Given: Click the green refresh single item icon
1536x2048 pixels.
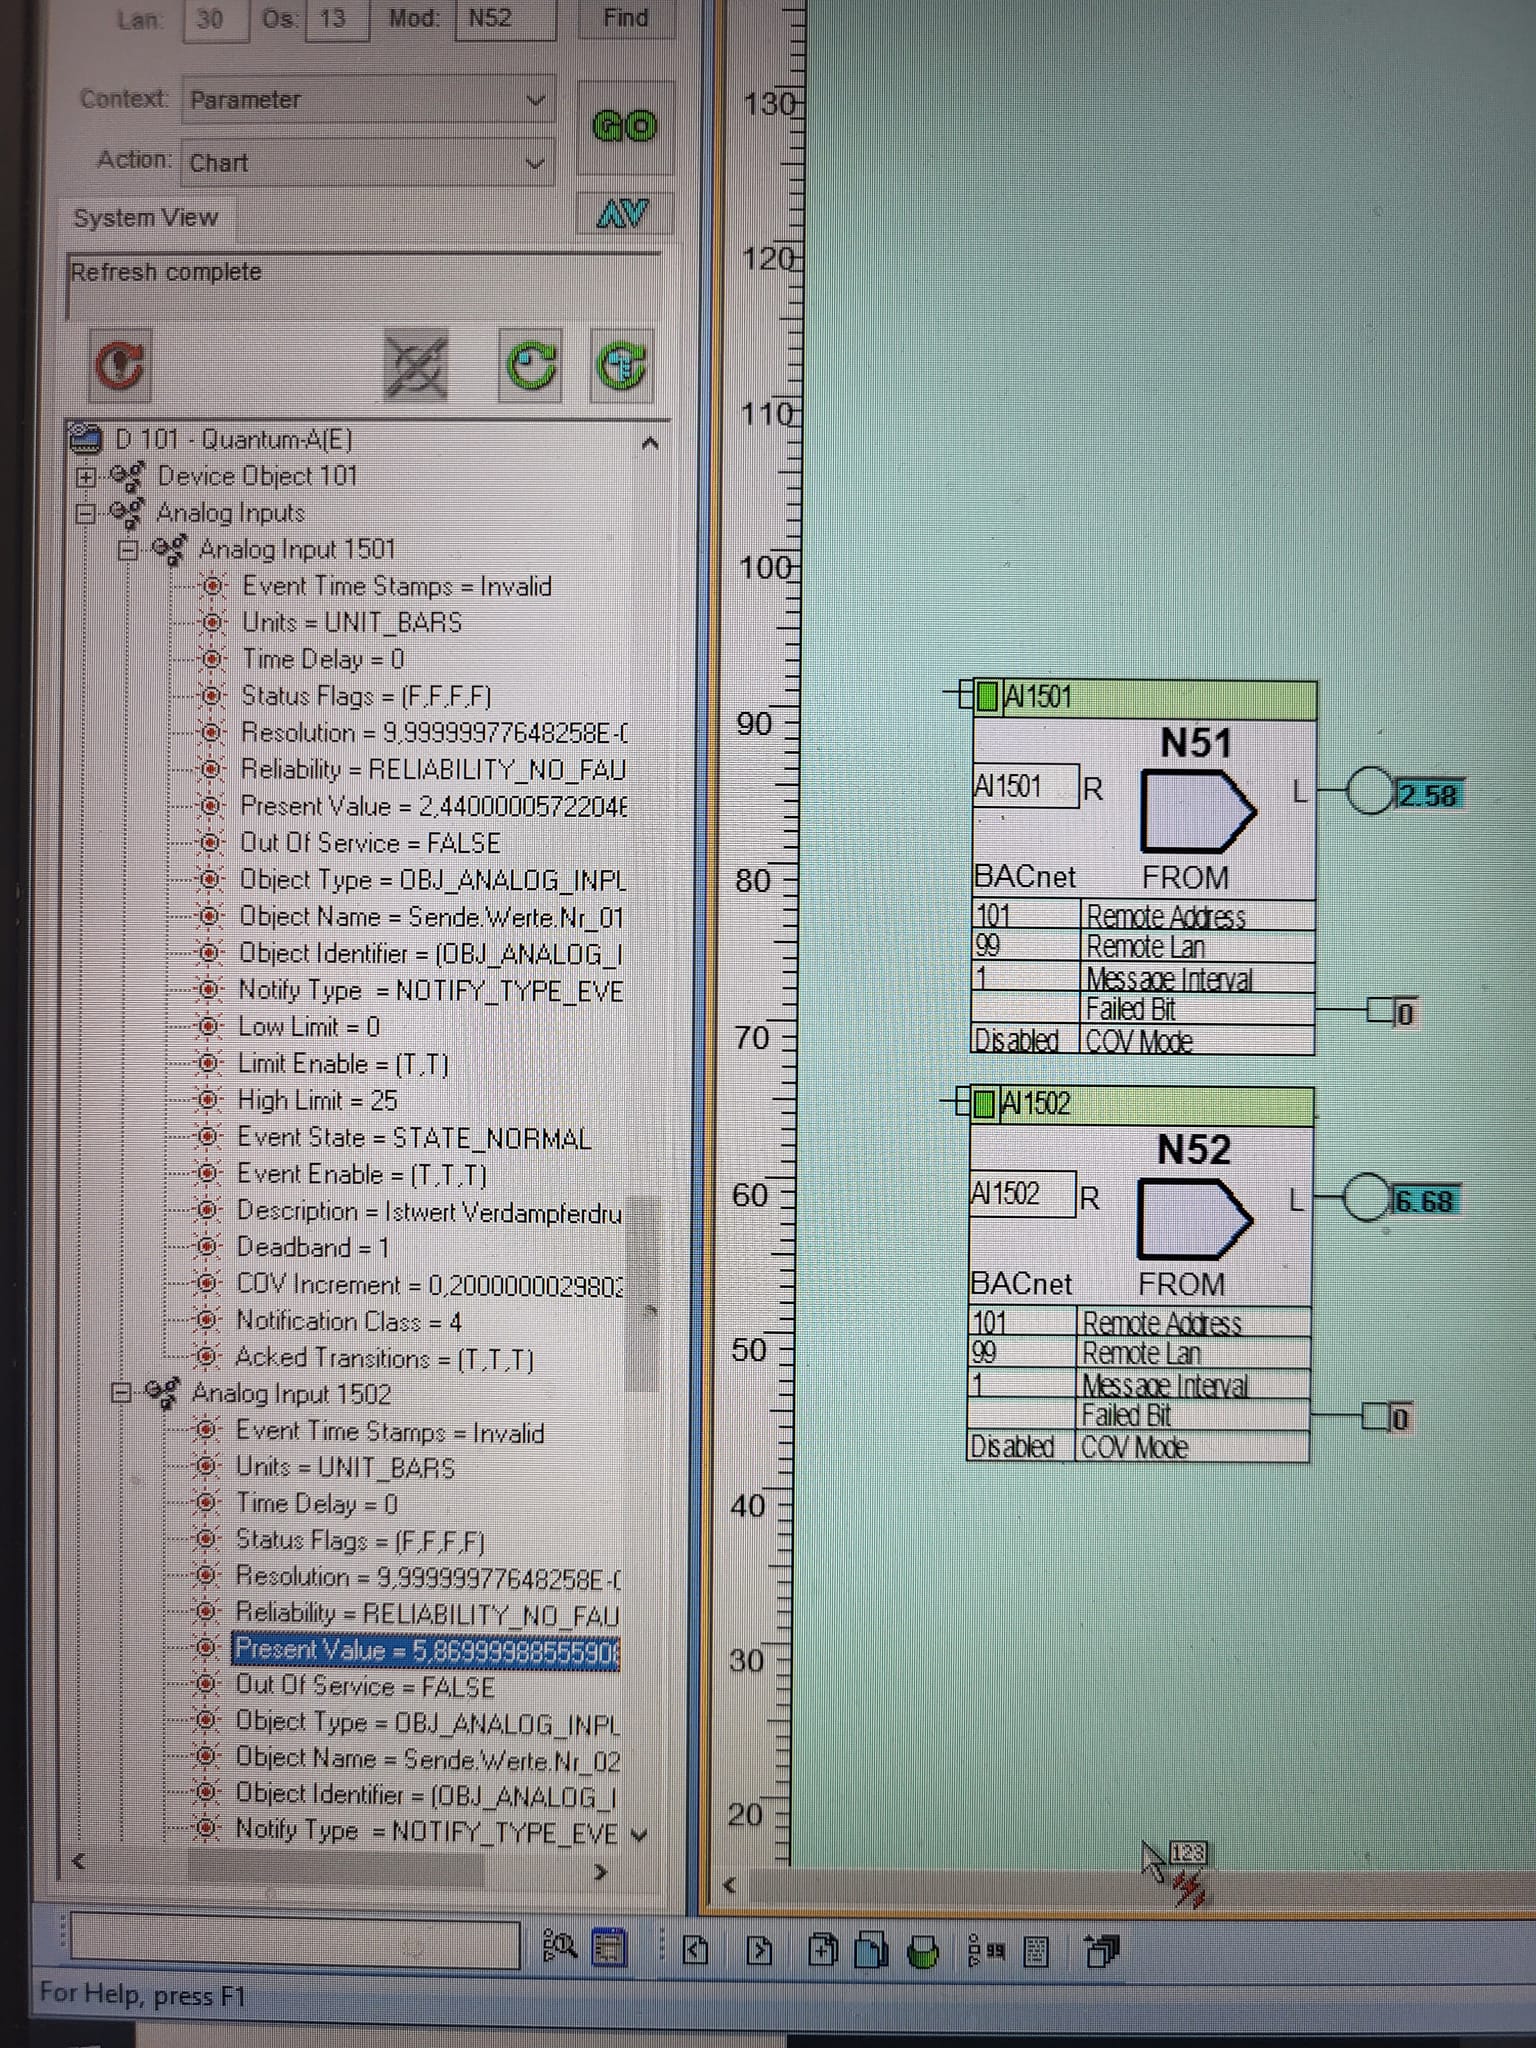Looking at the screenshot, I should [529, 365].
